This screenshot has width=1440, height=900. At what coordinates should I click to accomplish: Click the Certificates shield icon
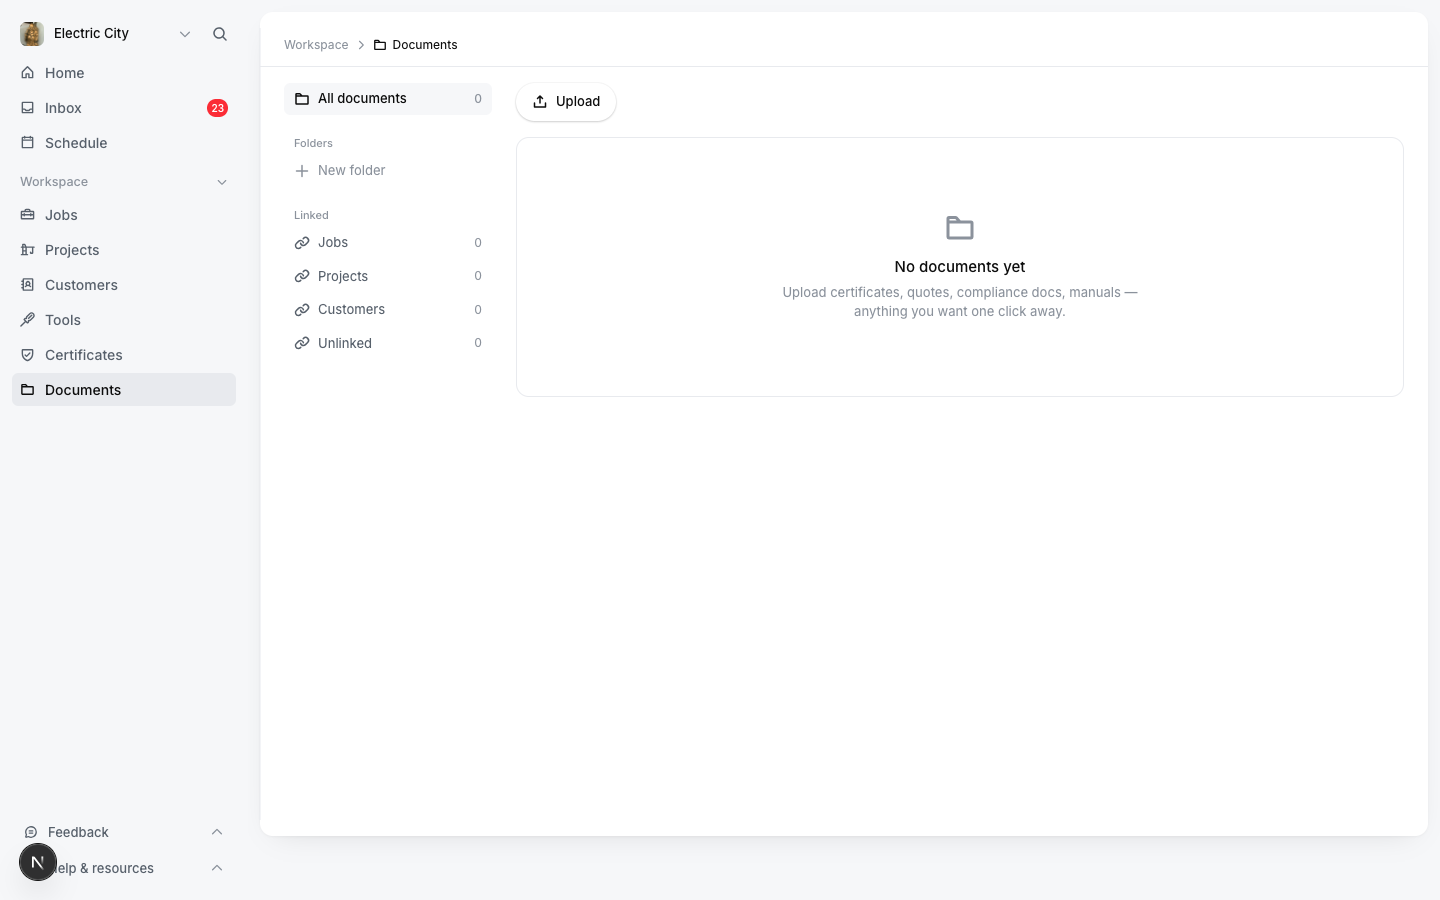pyautogui.click(x=28, y=355)
